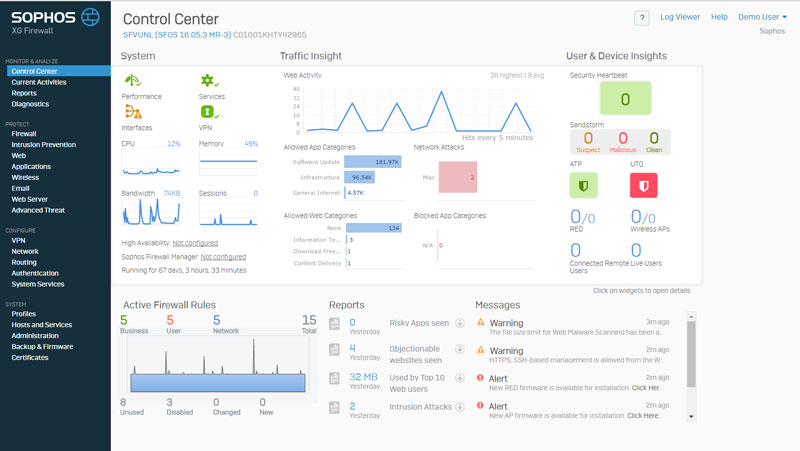
Task: Select Intrusion Prevention from sidebar
Action: [43, 144]
